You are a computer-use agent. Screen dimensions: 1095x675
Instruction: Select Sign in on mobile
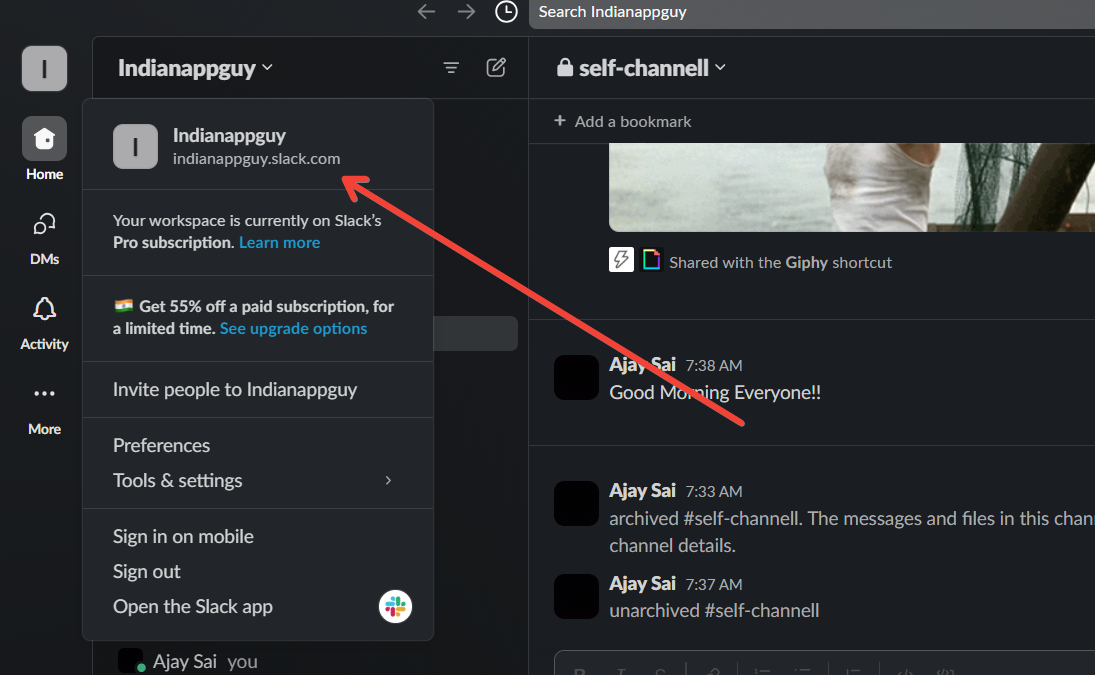pos(258,536)
